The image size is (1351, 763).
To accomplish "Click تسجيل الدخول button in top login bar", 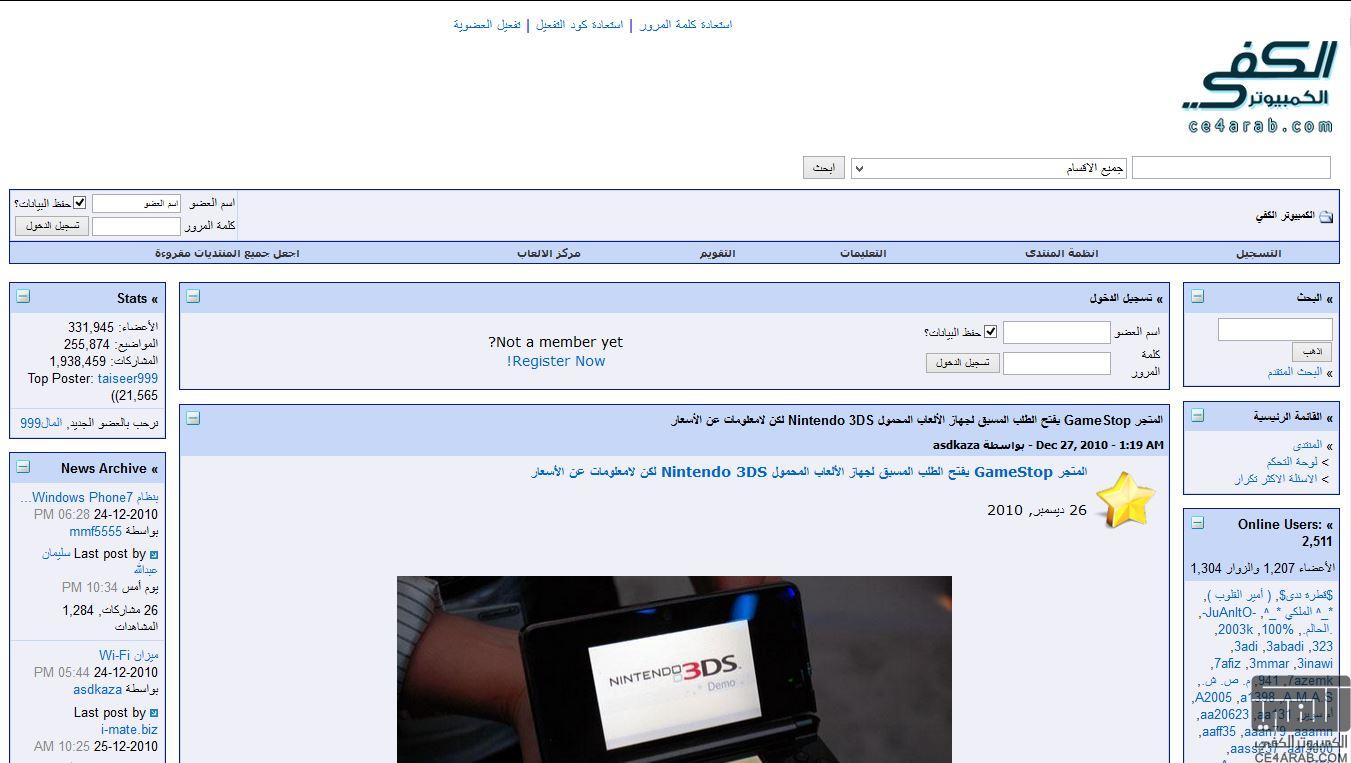I will tap(52, 226).
